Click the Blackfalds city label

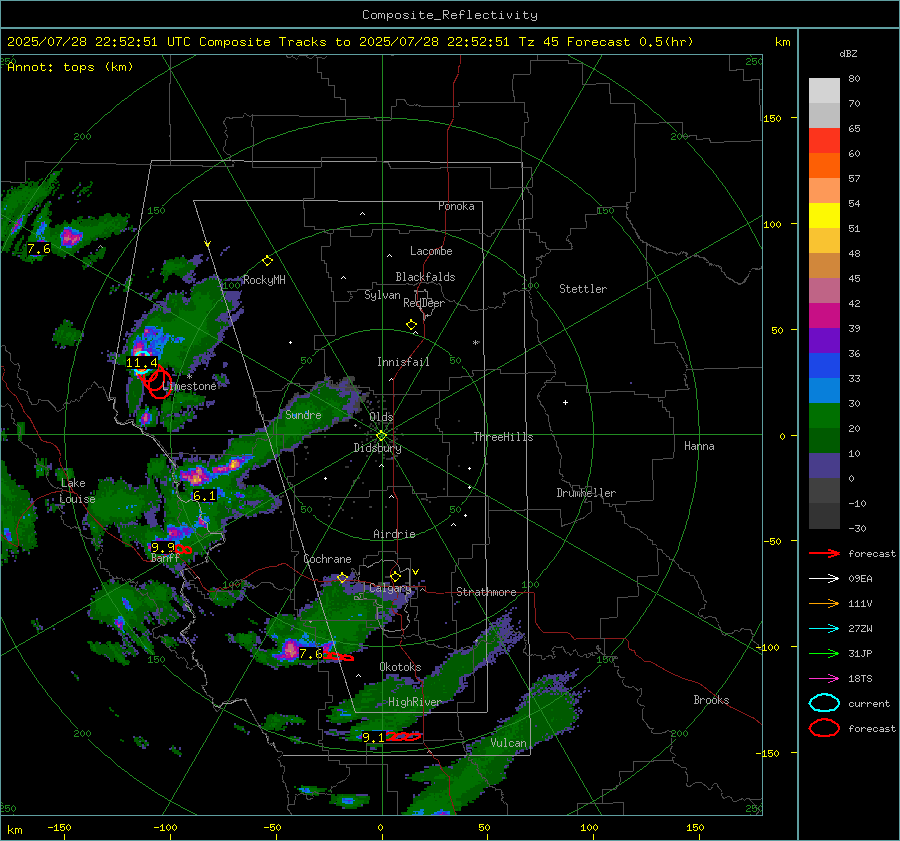click(x=425, y=277)
